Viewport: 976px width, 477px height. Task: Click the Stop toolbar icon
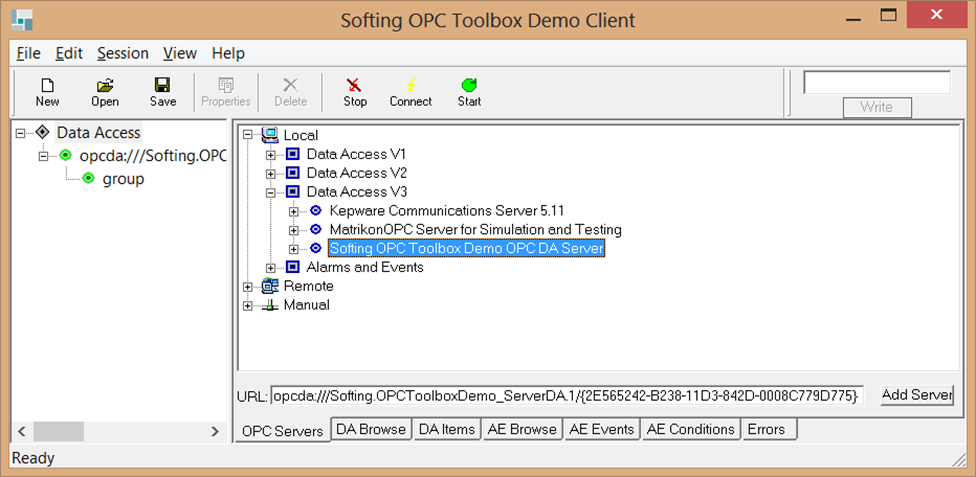click(x=355, y=85)
